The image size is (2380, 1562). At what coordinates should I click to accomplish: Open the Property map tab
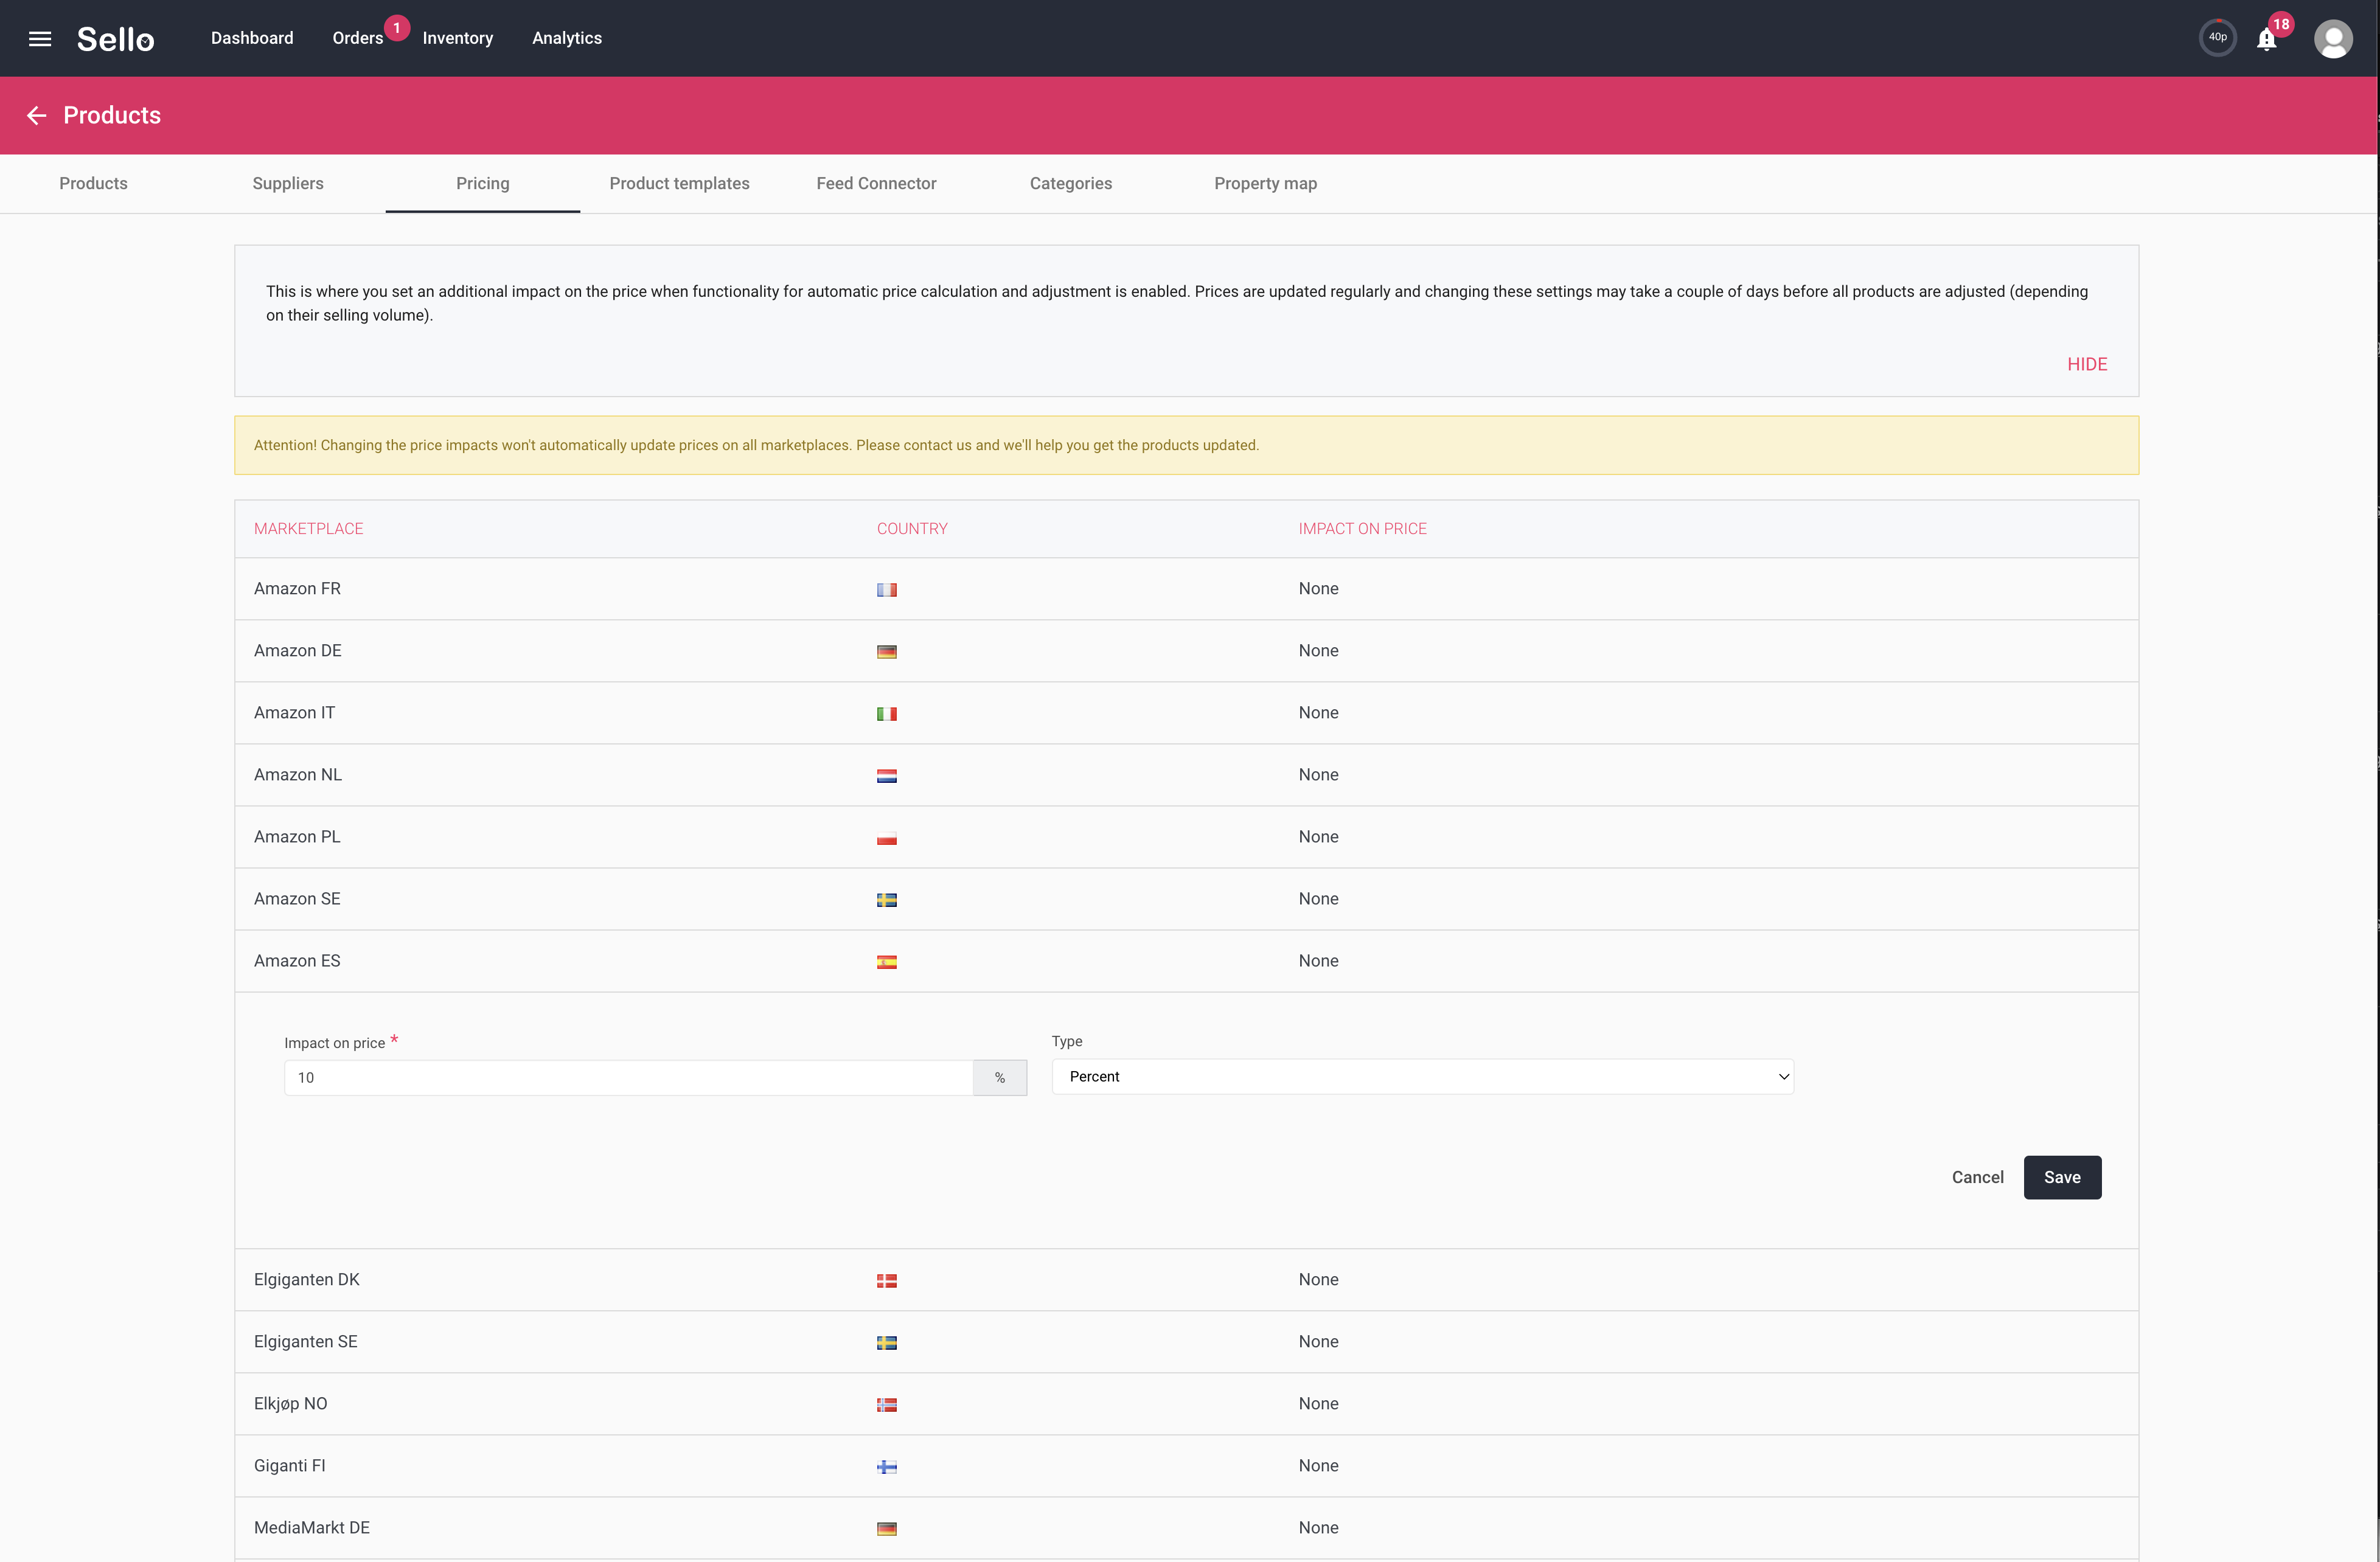coord(1265,183)
